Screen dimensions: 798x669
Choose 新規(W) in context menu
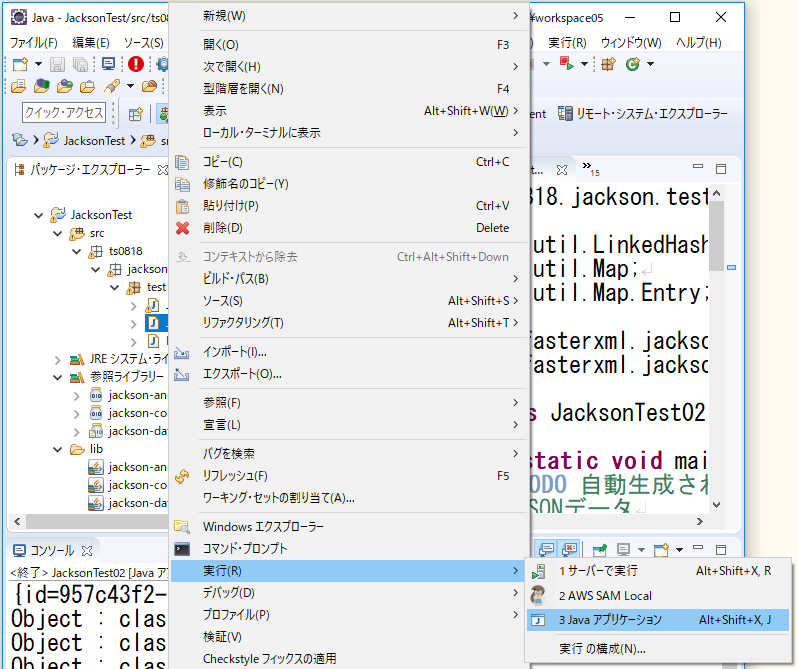point(349,16)
